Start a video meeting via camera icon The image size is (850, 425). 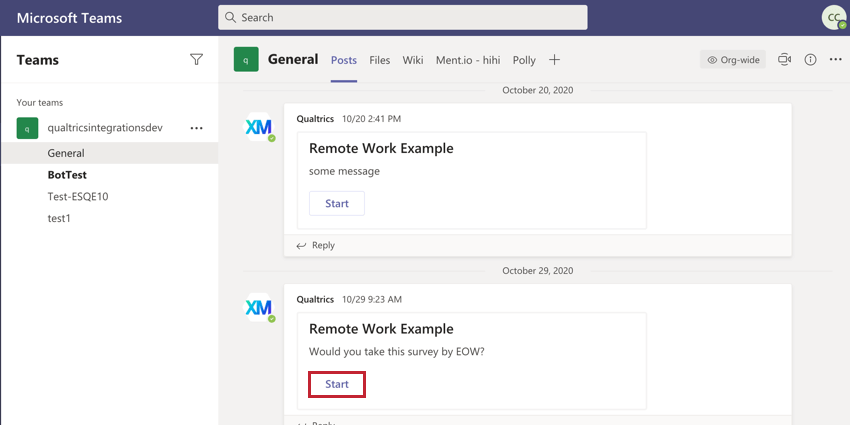pos(784,60)
